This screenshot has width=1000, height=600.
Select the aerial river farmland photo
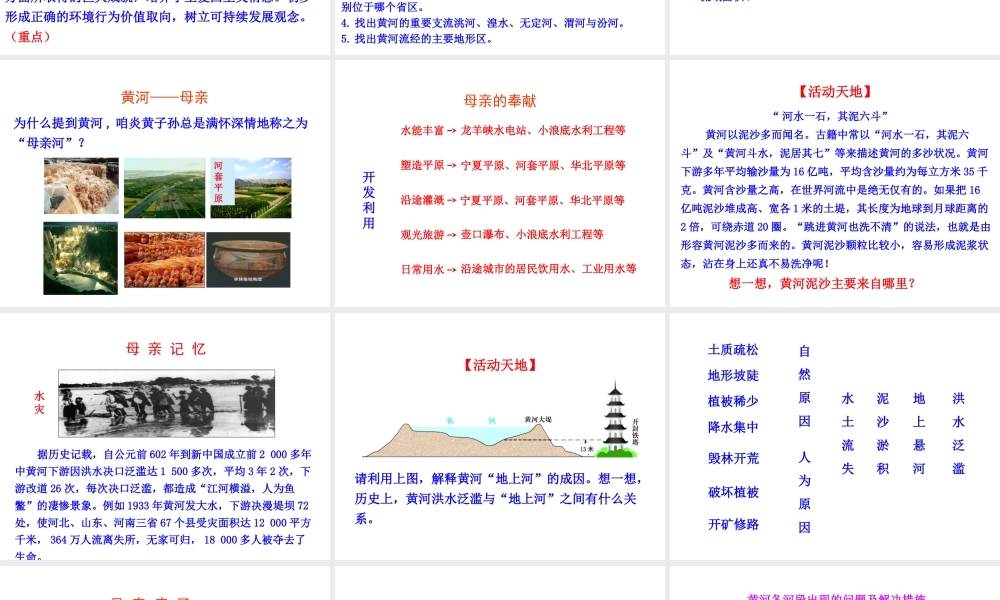point(165,188)
